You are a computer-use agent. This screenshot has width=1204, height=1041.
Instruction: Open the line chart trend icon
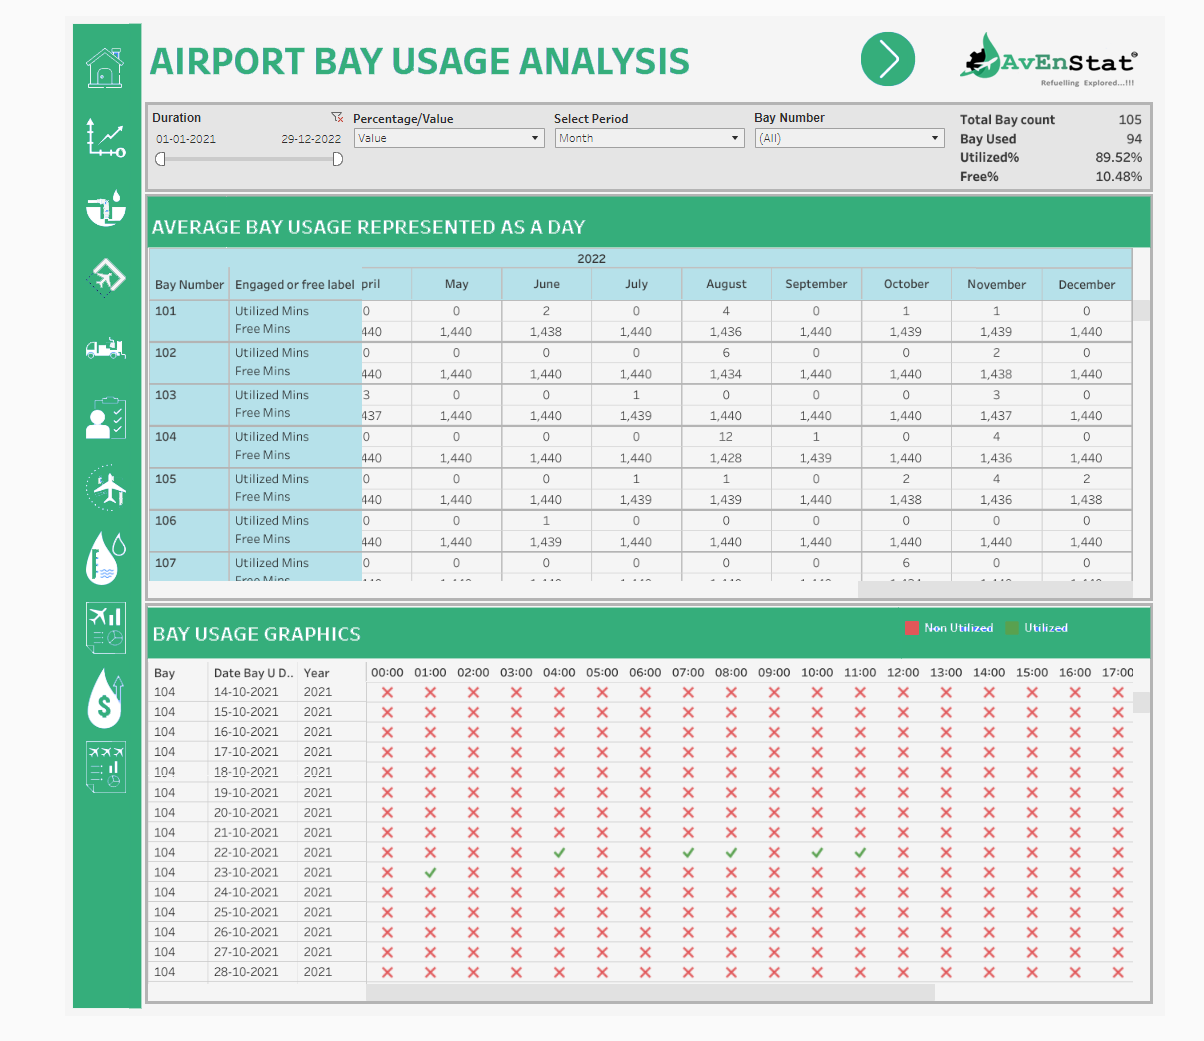(105, 138)
